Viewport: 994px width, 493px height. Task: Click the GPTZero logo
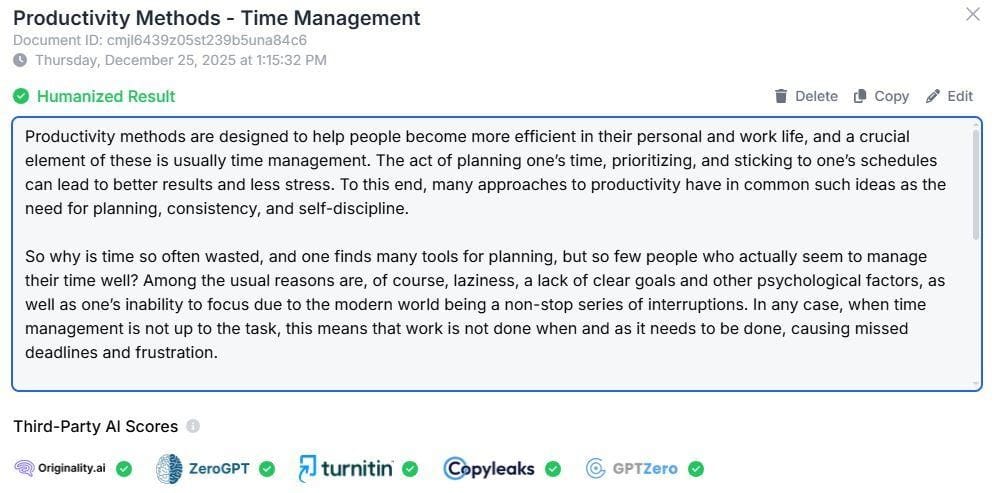coord(631,469)
